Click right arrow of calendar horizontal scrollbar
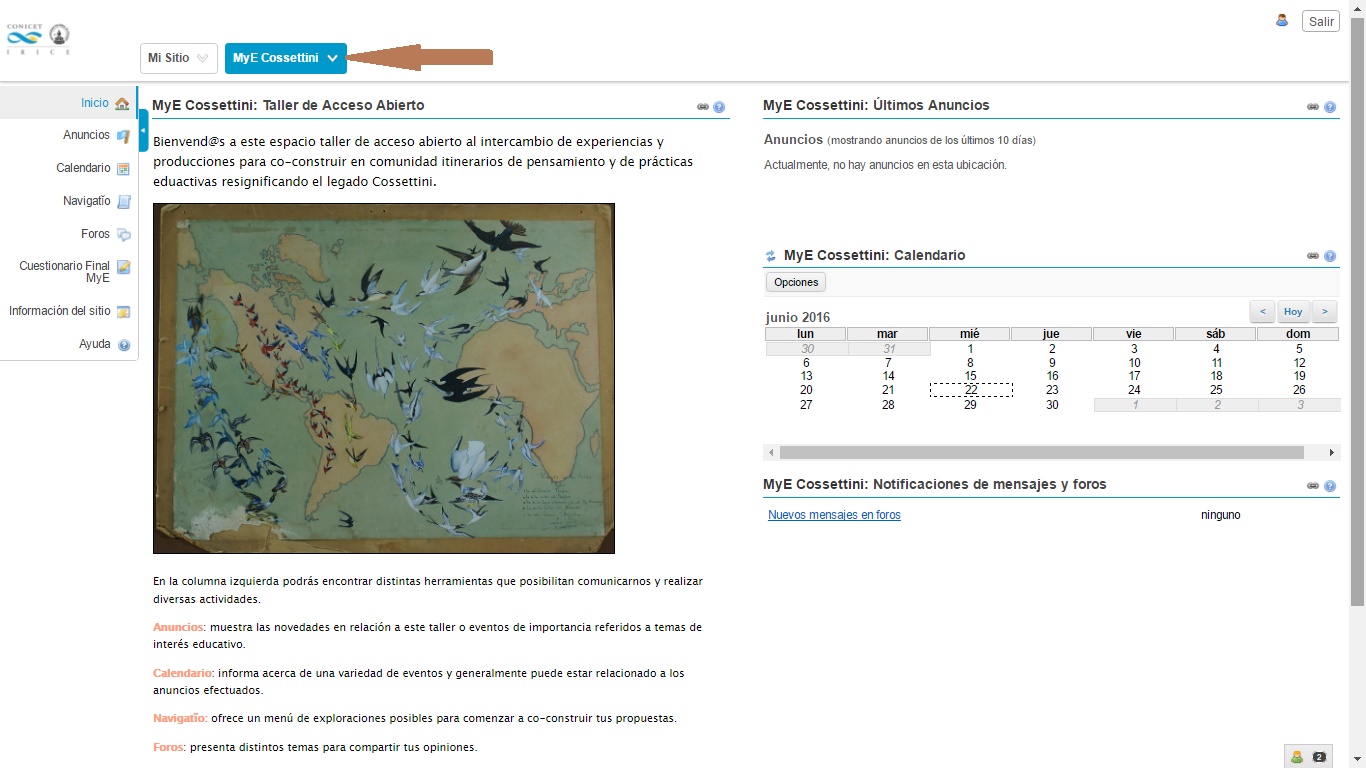1366x768 pixels. pyautogui.click(x=1332, y=453)
